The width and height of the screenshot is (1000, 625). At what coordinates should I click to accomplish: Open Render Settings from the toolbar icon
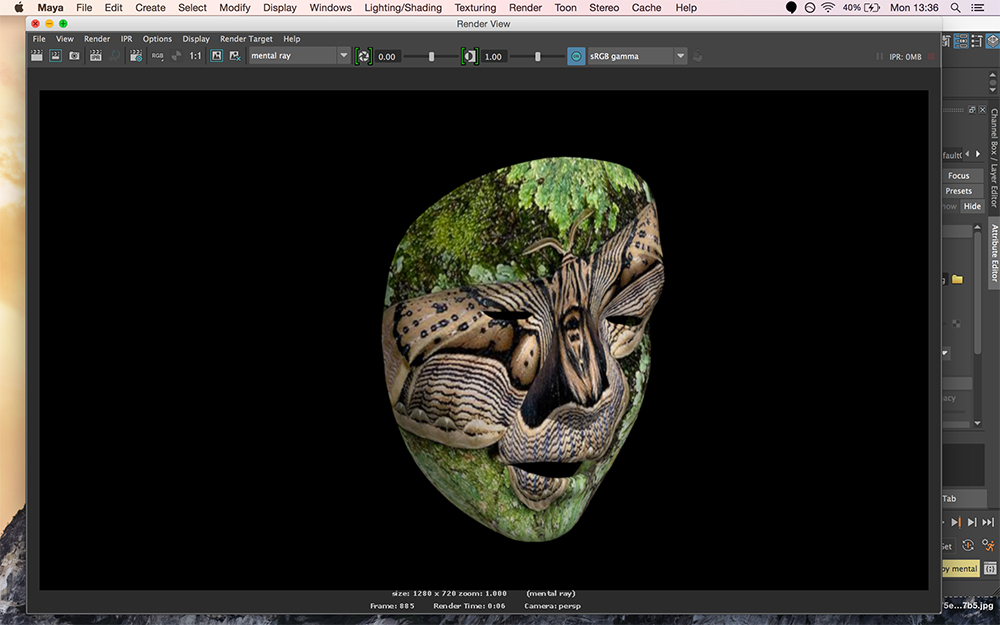(x=135, y=56)
